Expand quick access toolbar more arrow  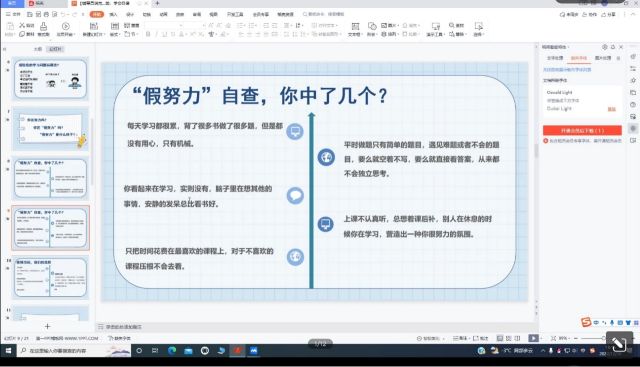(x=83, y=14)
